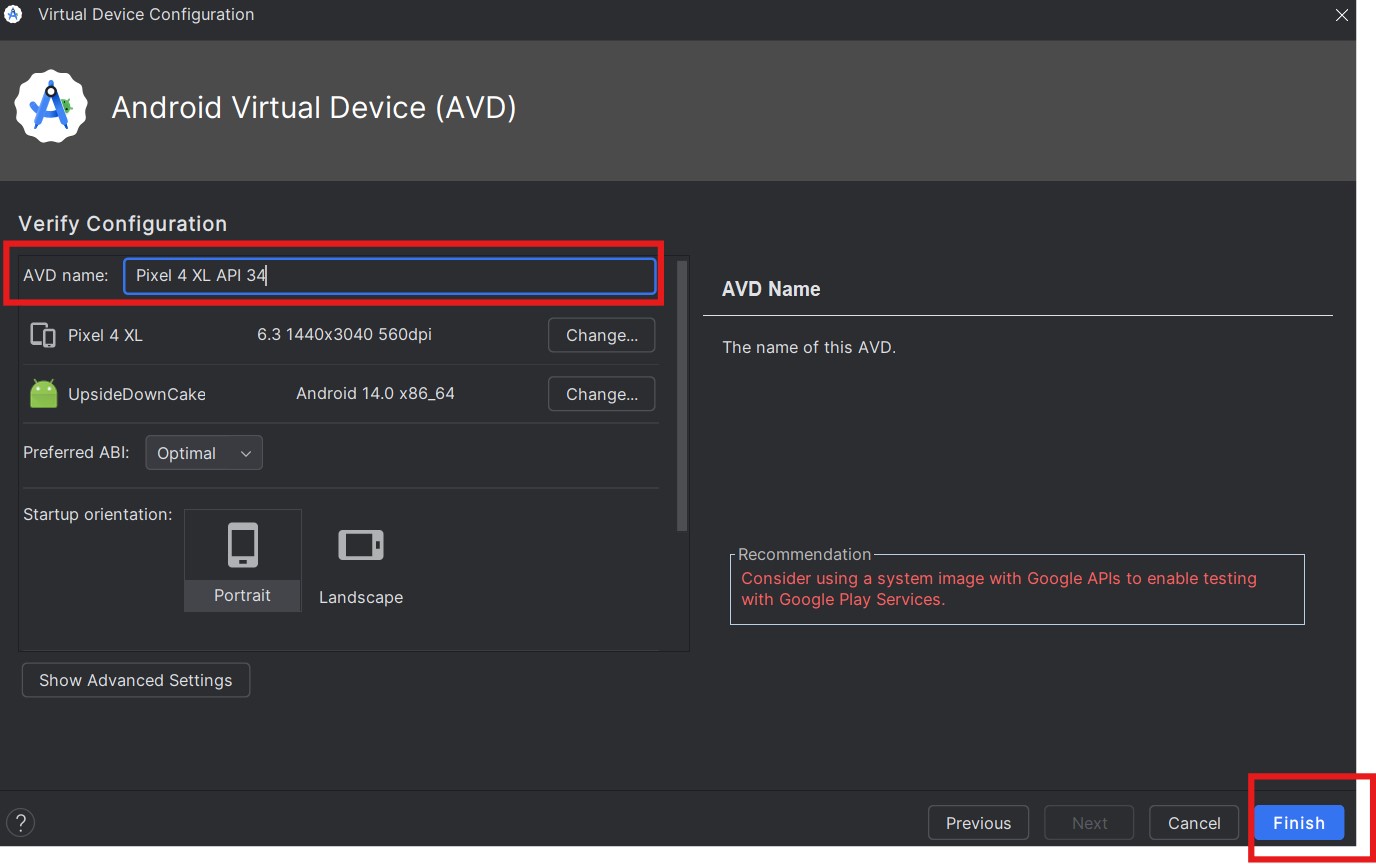Click the 'UpsideDownCake' label
1376x864 pixels.
137,394
